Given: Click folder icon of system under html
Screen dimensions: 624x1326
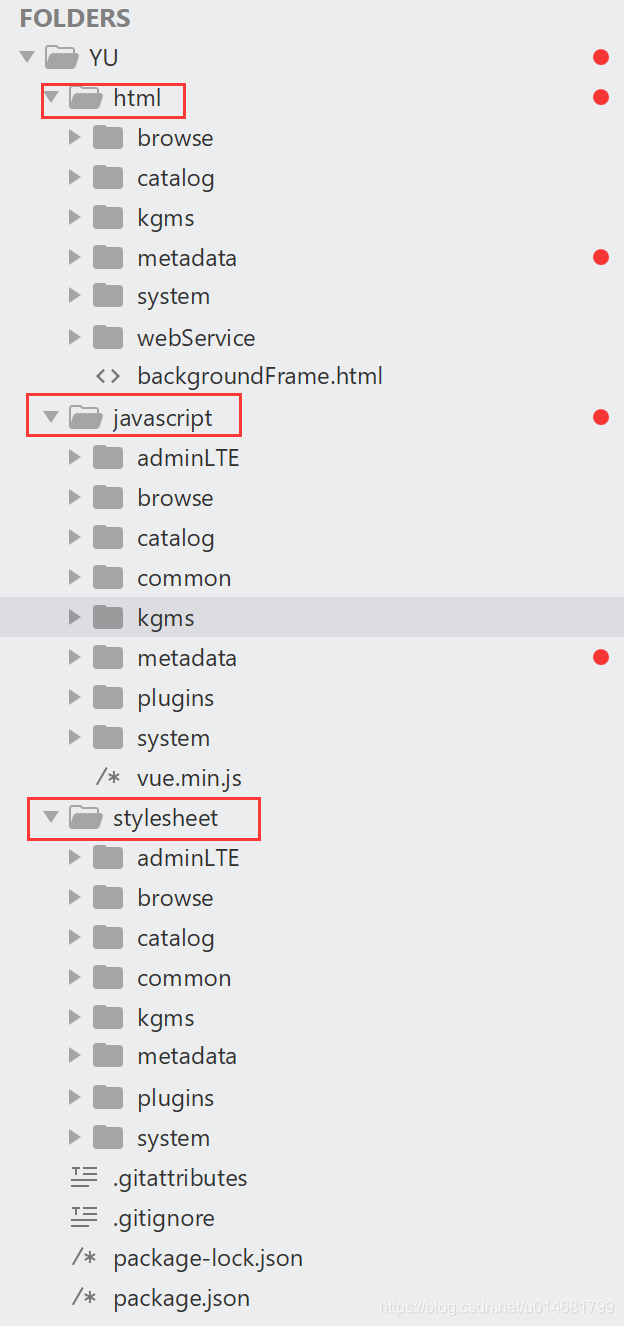Looking at the screenshot, I should click(x=108, y=296).
